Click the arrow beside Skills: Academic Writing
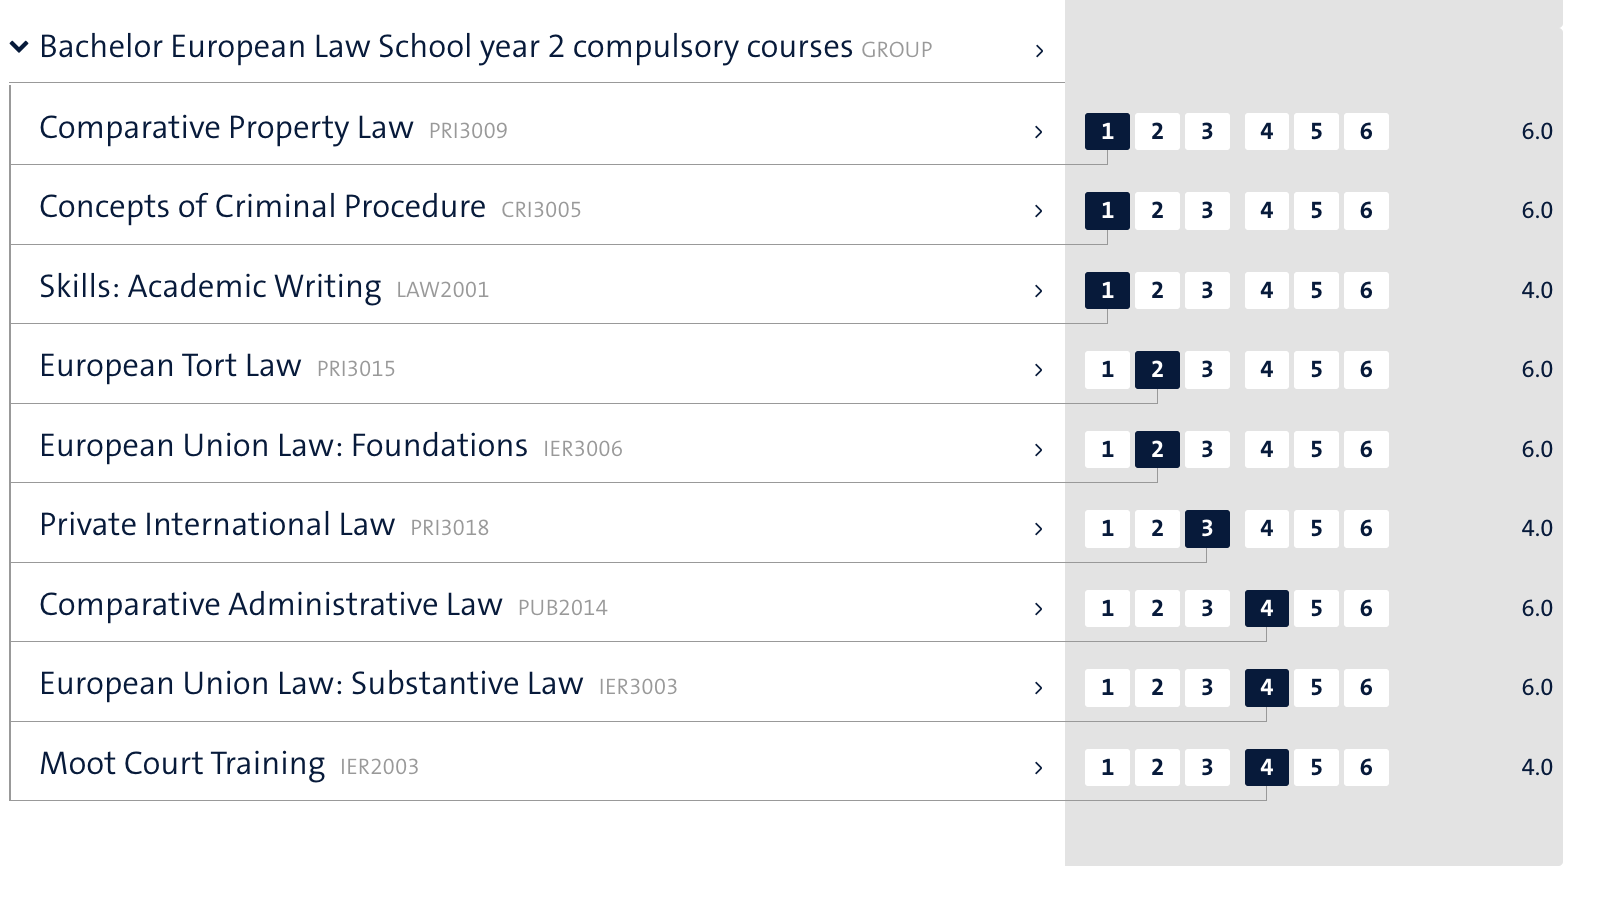Image resolution: width=1613 pixels, height=905 pixels. click(x=1039, y=291)
